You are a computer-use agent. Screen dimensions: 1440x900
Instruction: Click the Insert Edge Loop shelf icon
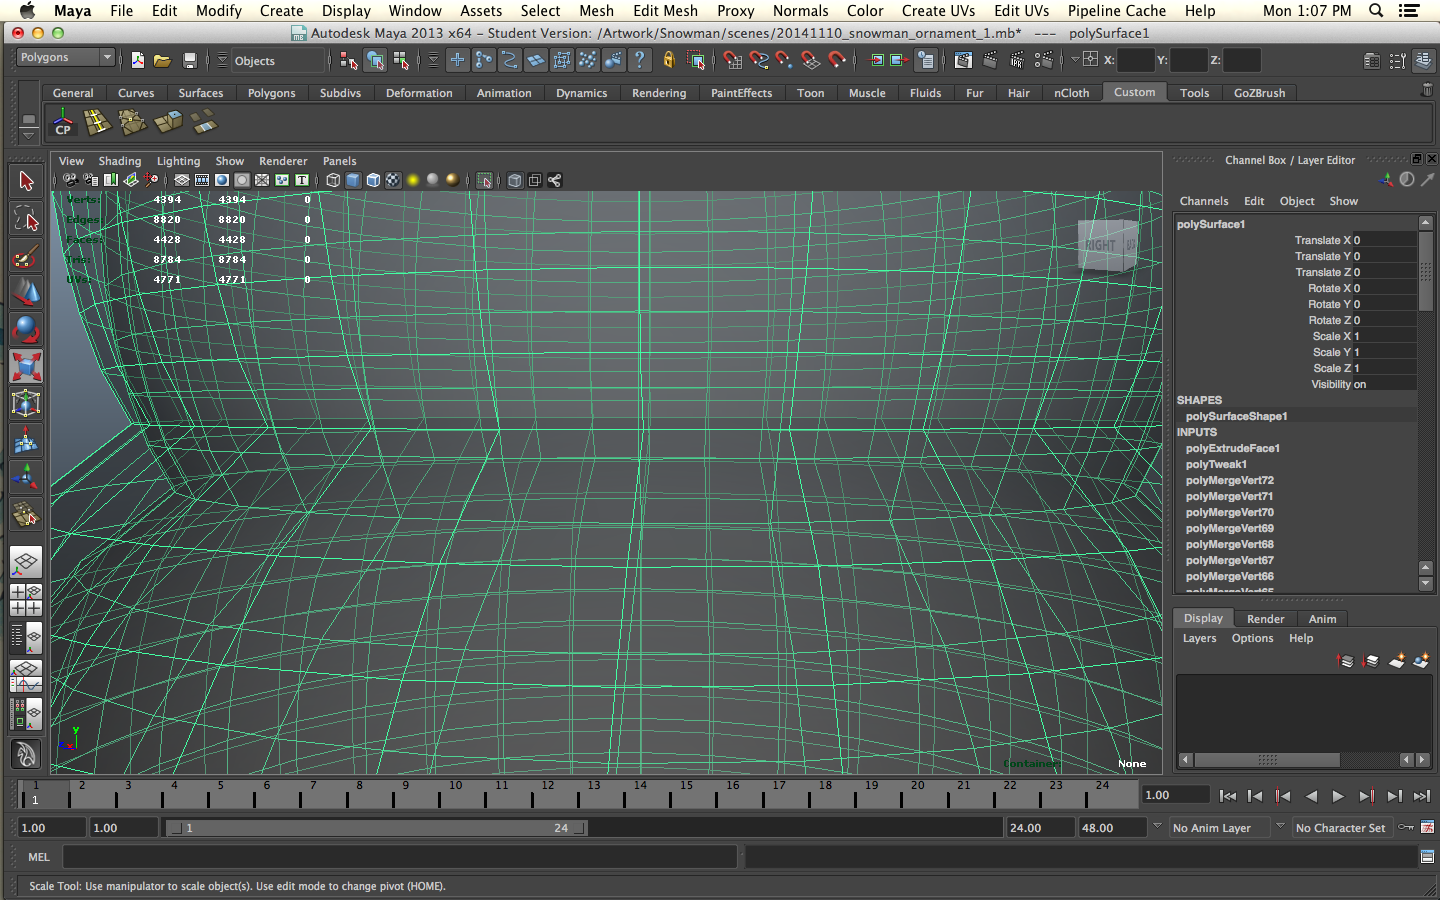point(97,123)
